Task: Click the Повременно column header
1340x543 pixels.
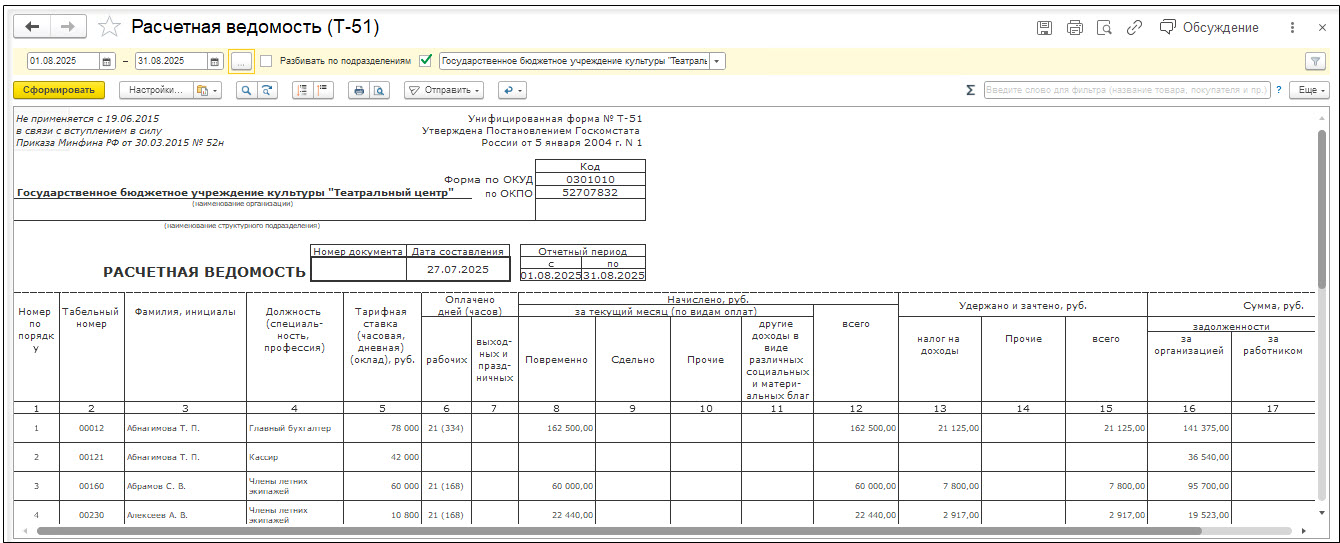Action: point(557,359)
